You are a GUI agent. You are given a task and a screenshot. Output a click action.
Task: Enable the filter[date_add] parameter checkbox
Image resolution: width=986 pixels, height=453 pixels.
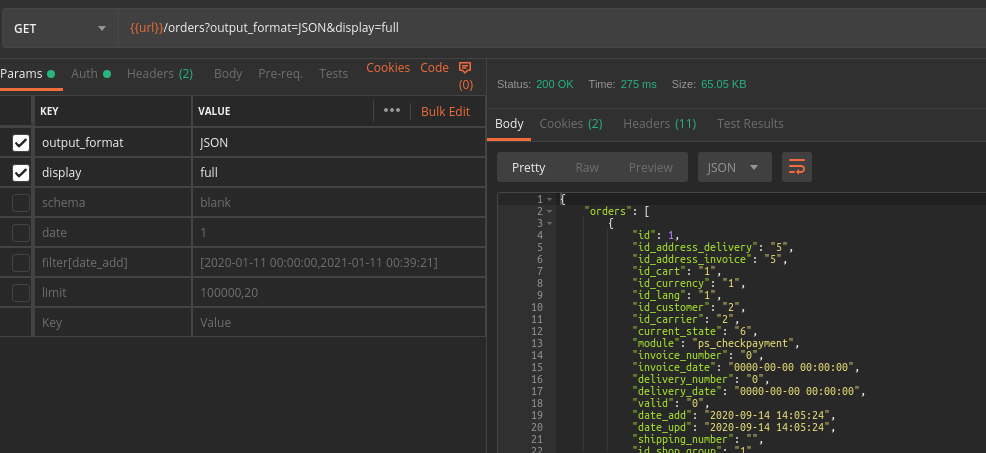(21, 262)
